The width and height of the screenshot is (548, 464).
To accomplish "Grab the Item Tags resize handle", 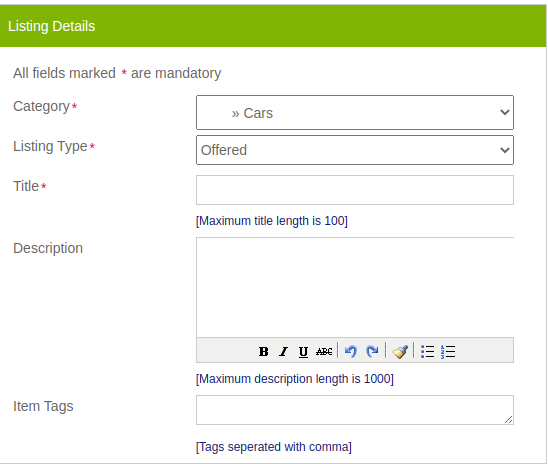I will pyautogui.click(x=509, y=420).
